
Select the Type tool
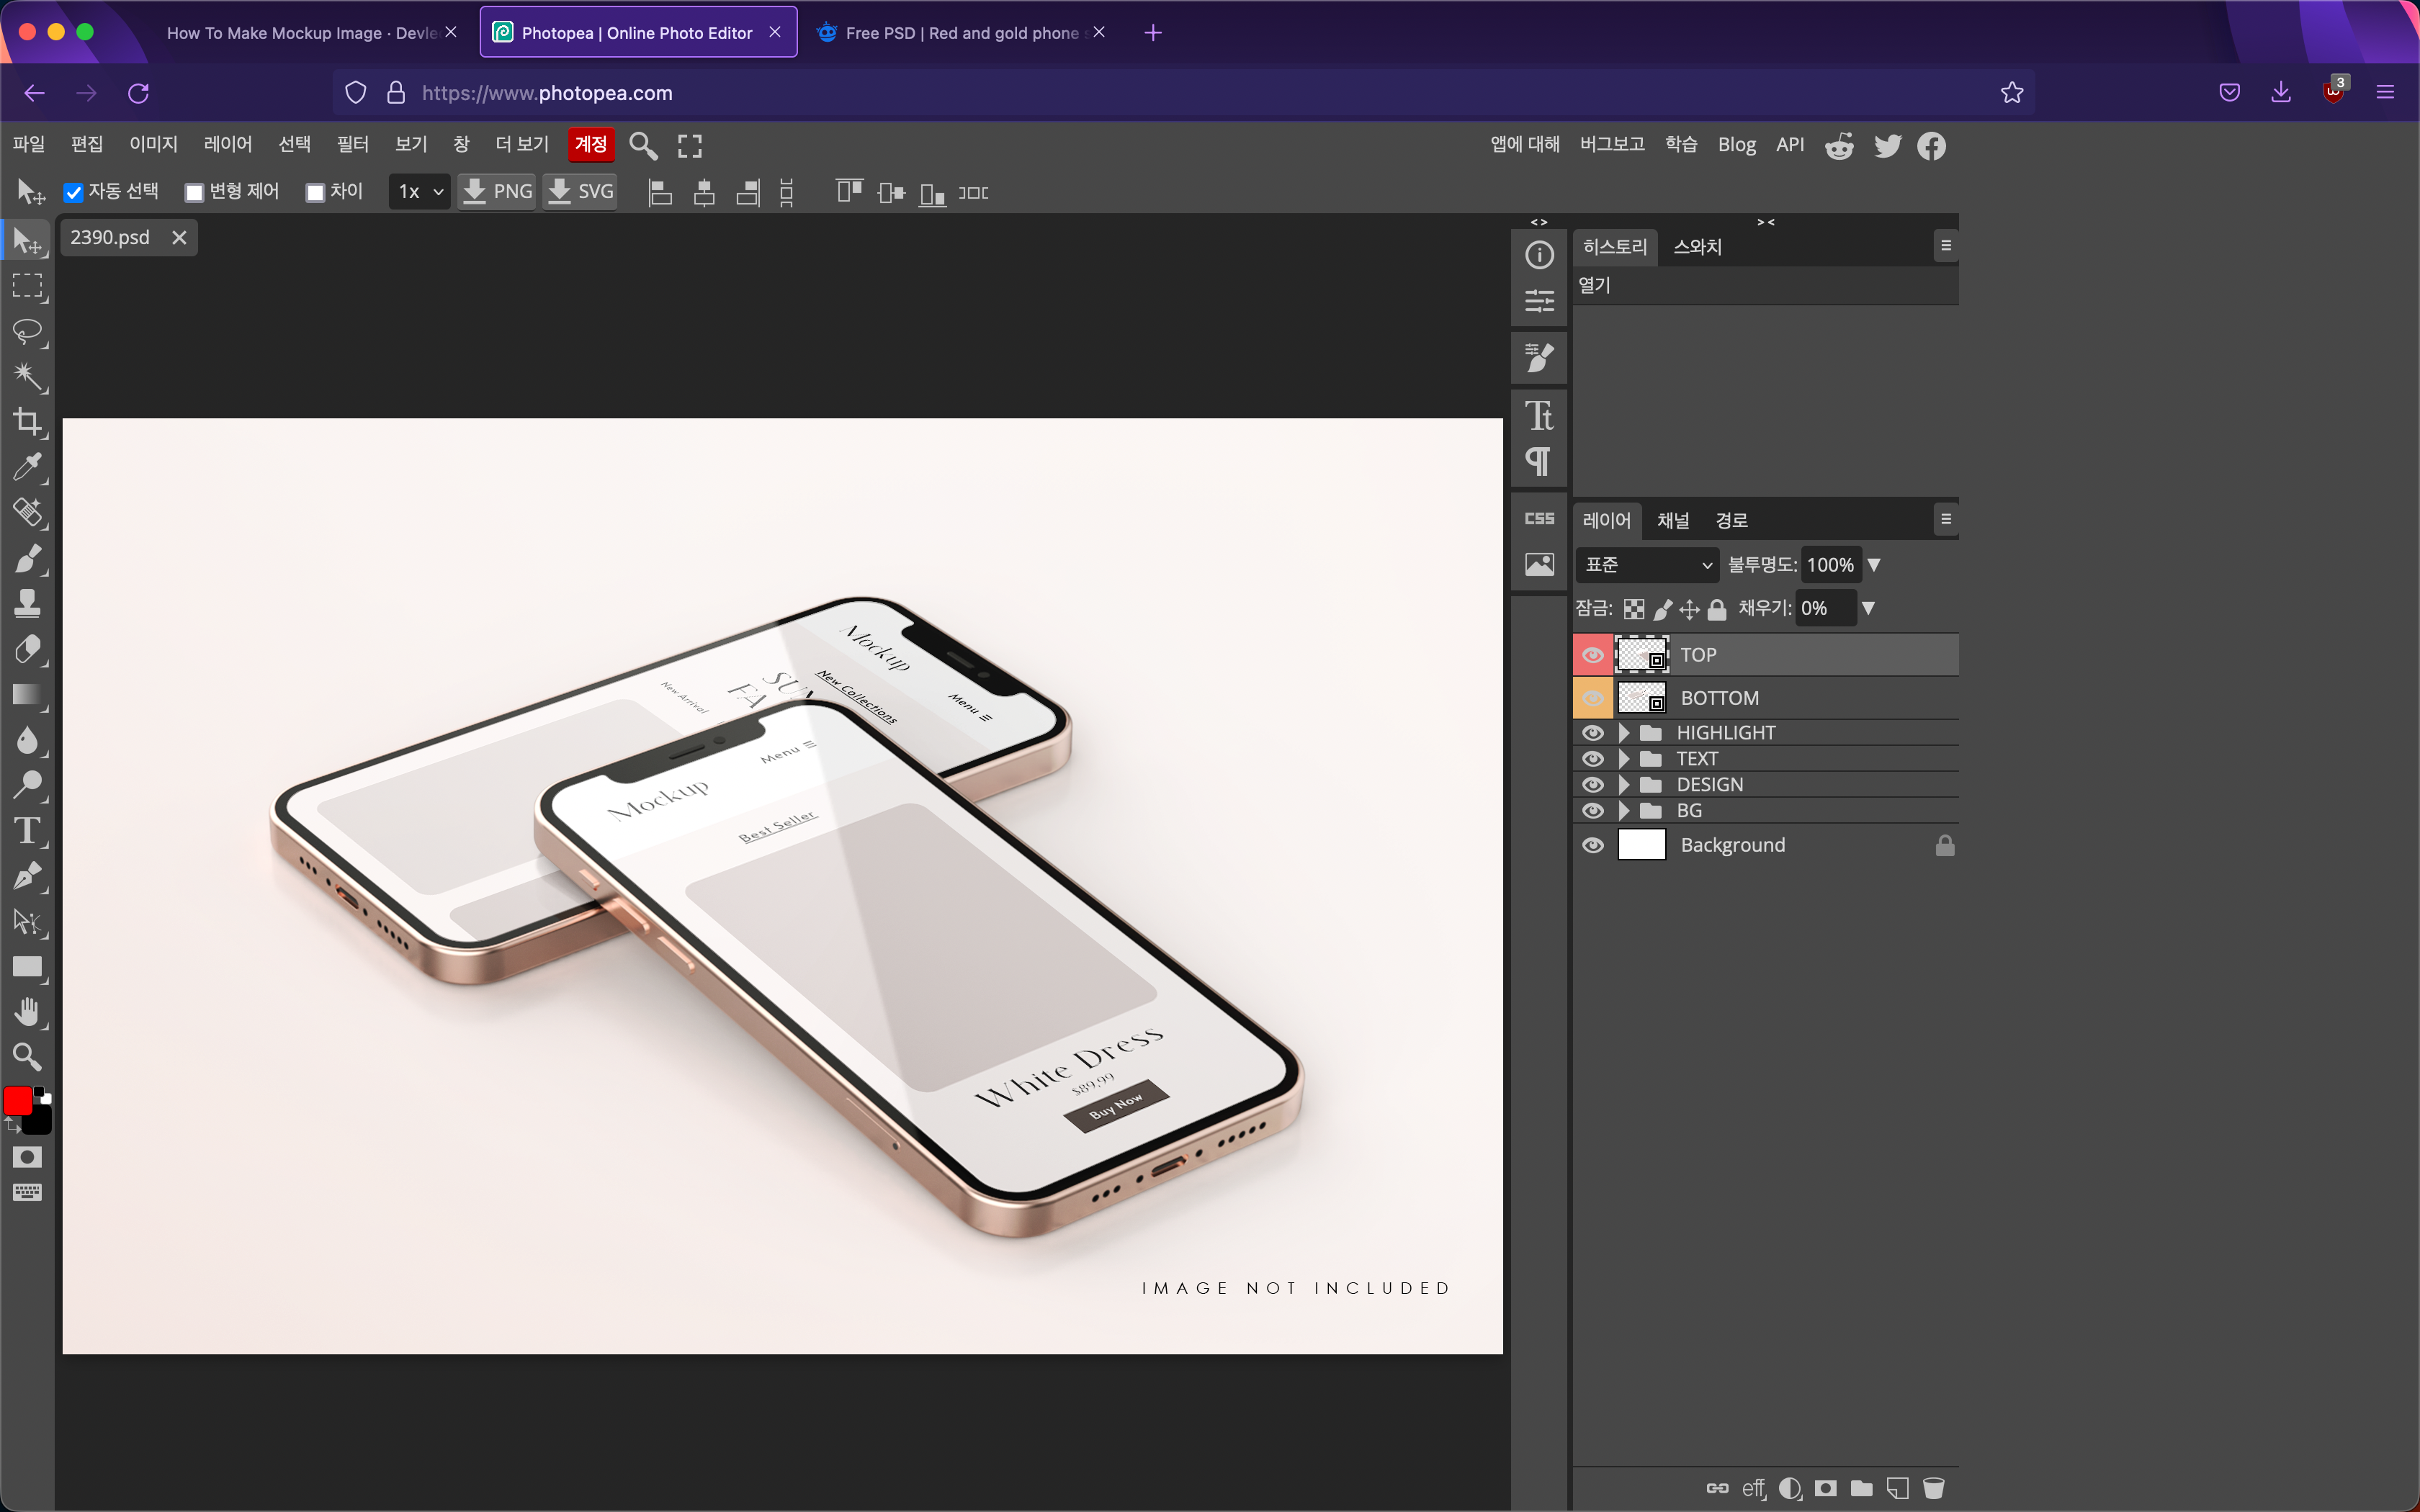(27, 830)
